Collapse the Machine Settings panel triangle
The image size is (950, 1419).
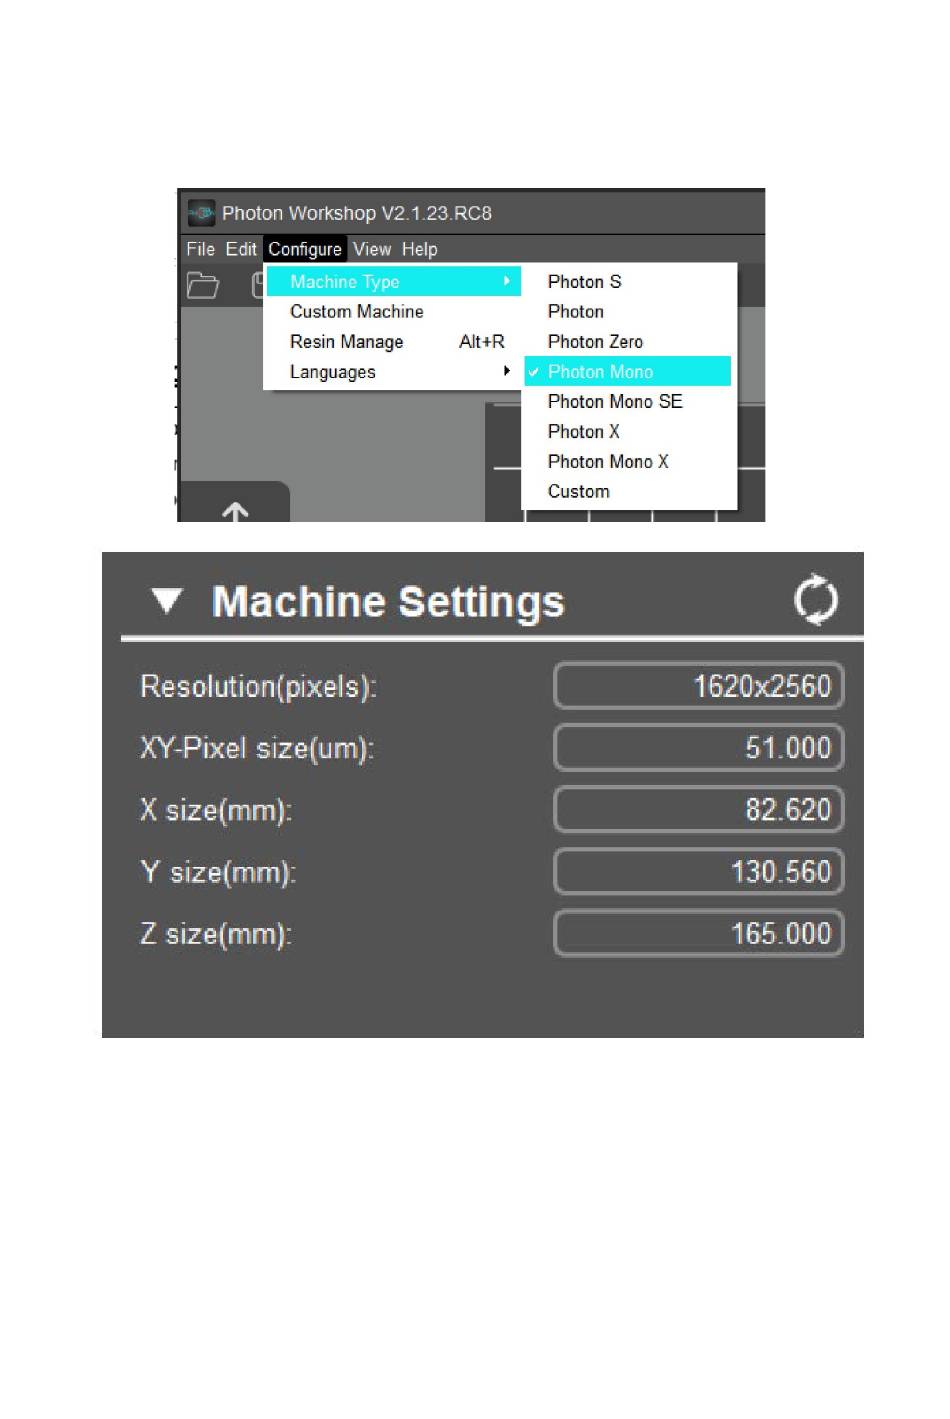166,601
